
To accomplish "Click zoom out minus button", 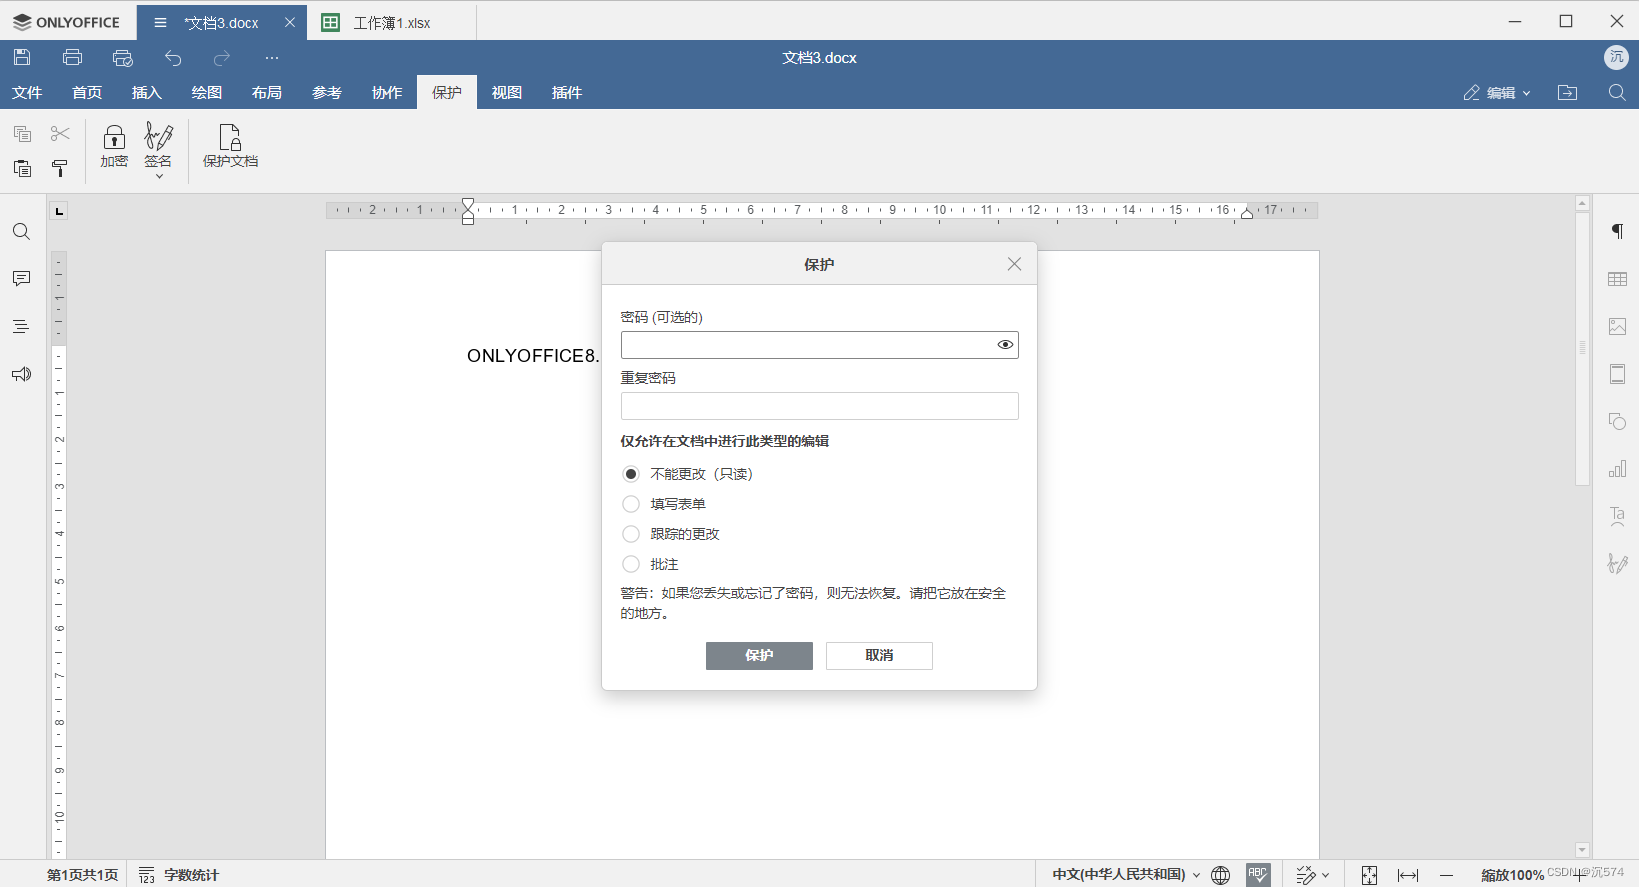I will tap(1446, 875).
